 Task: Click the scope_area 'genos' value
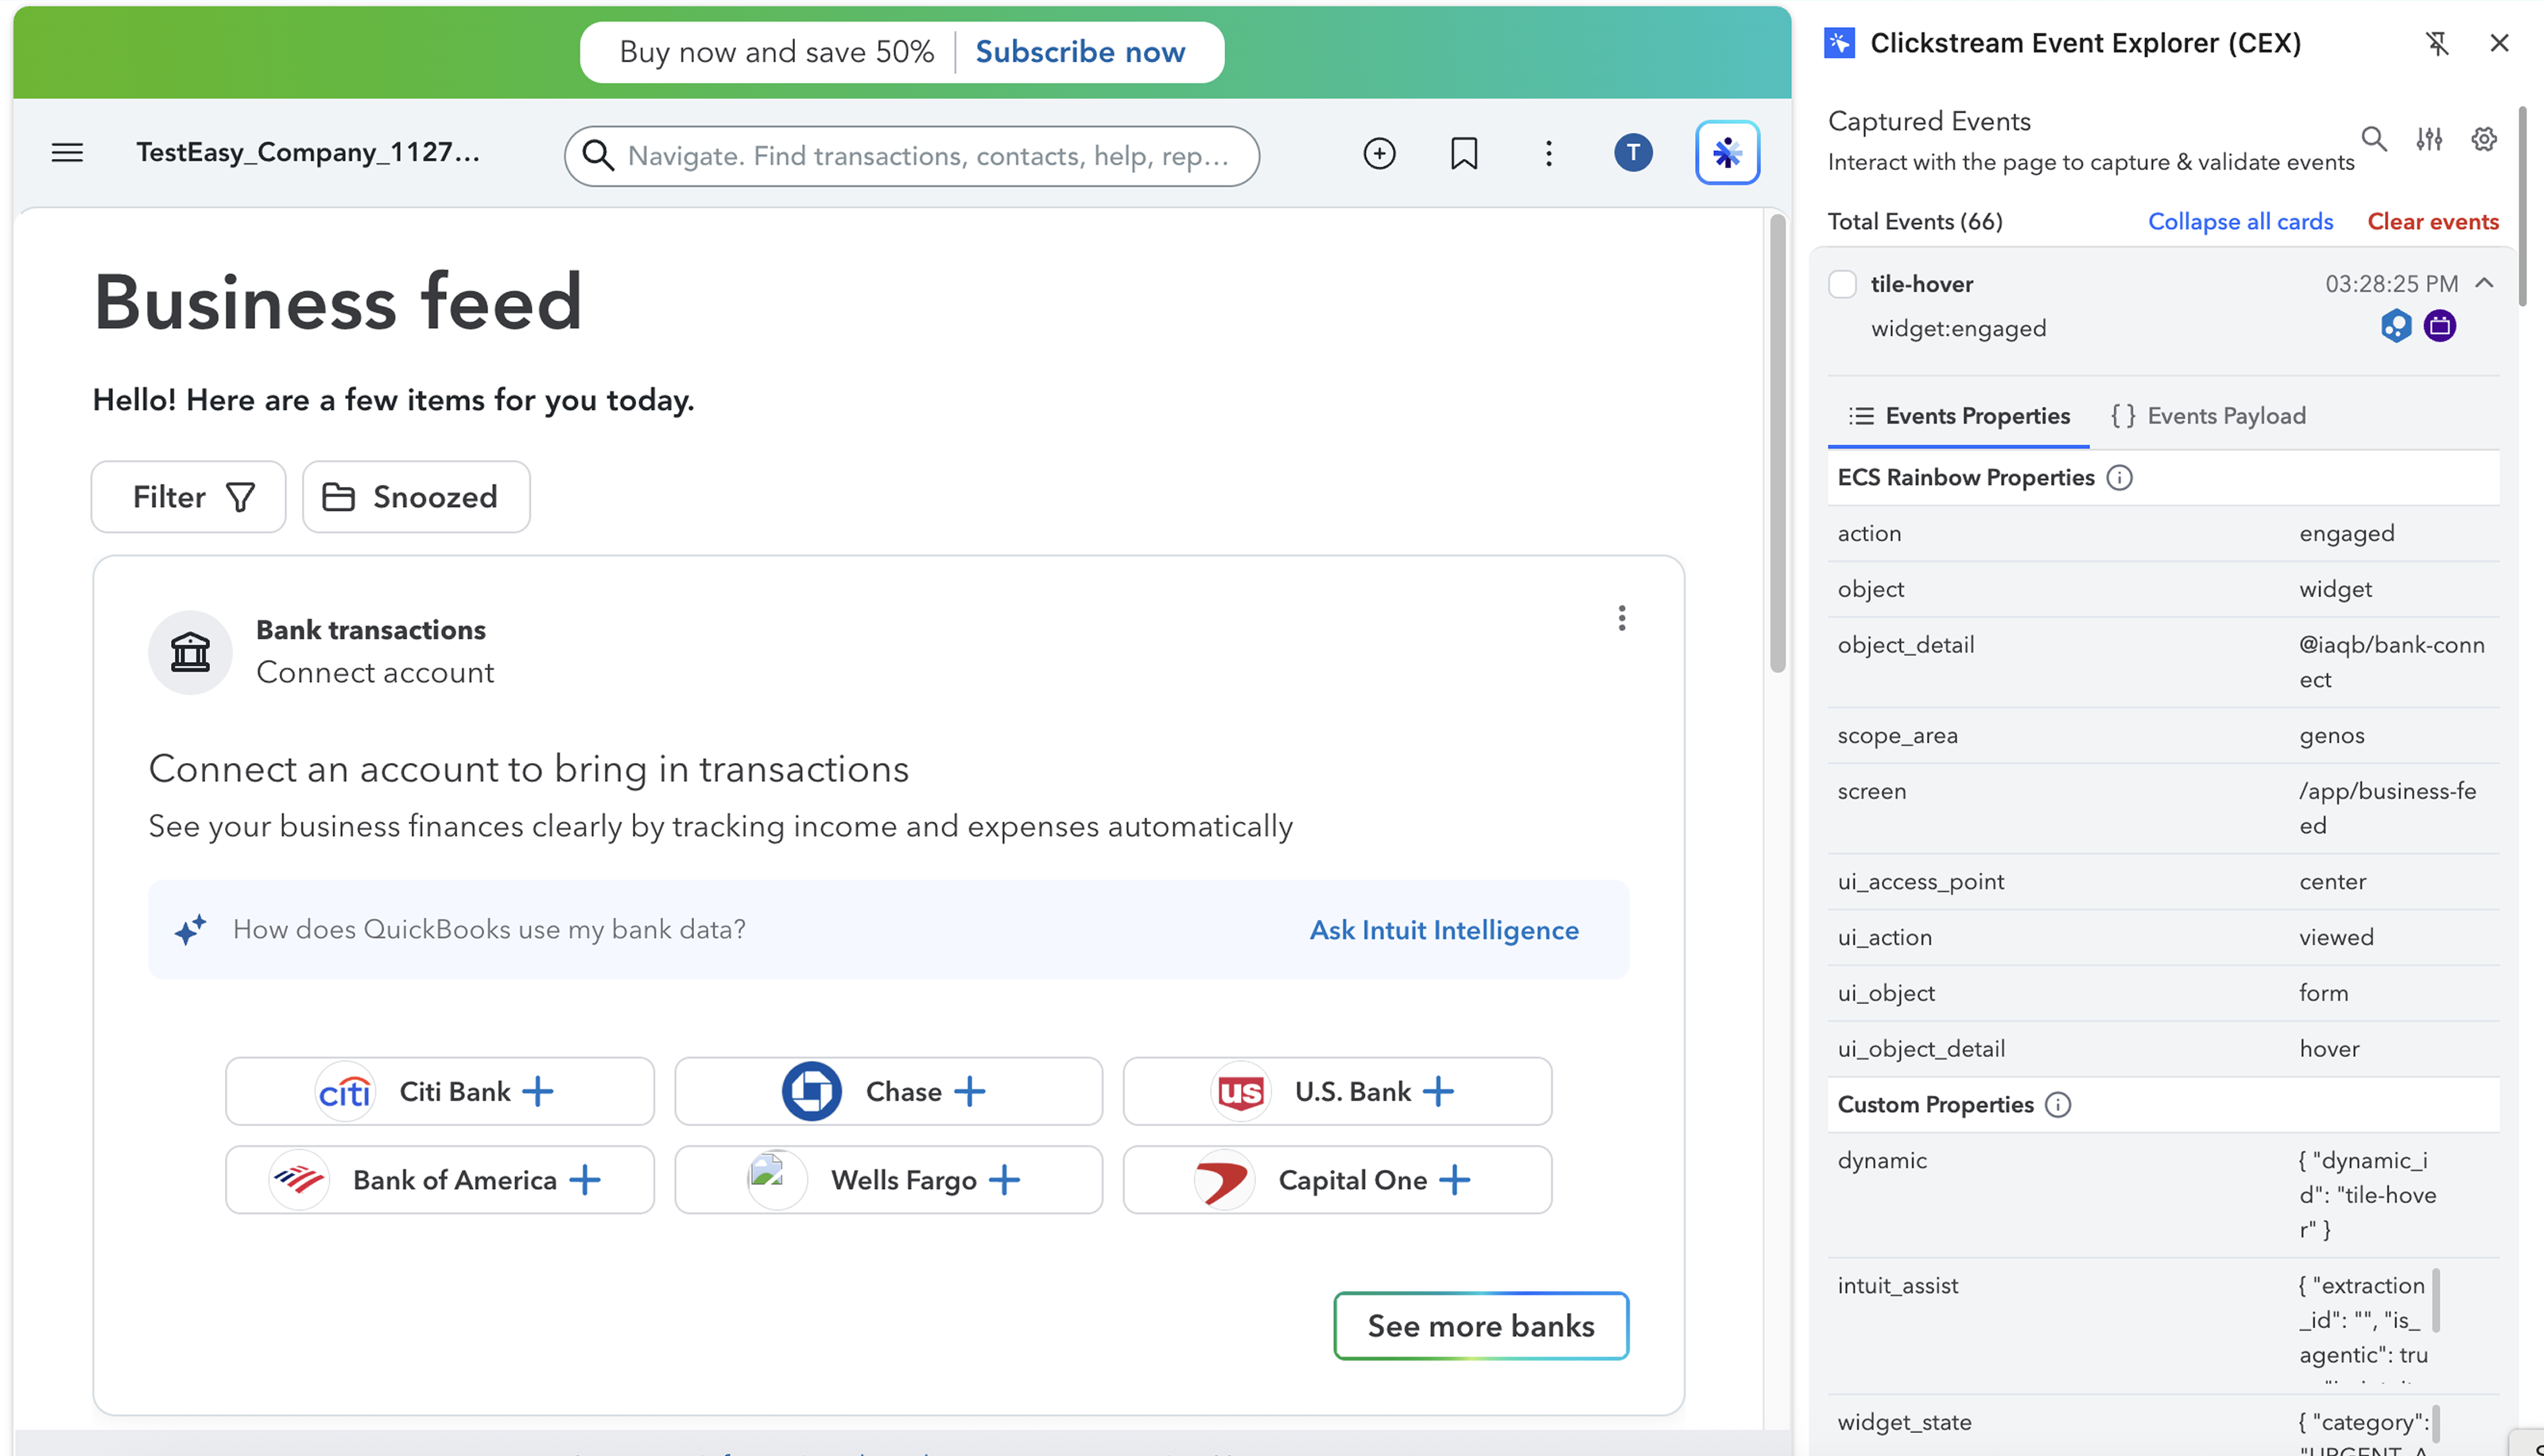[x=2331, y=736]
